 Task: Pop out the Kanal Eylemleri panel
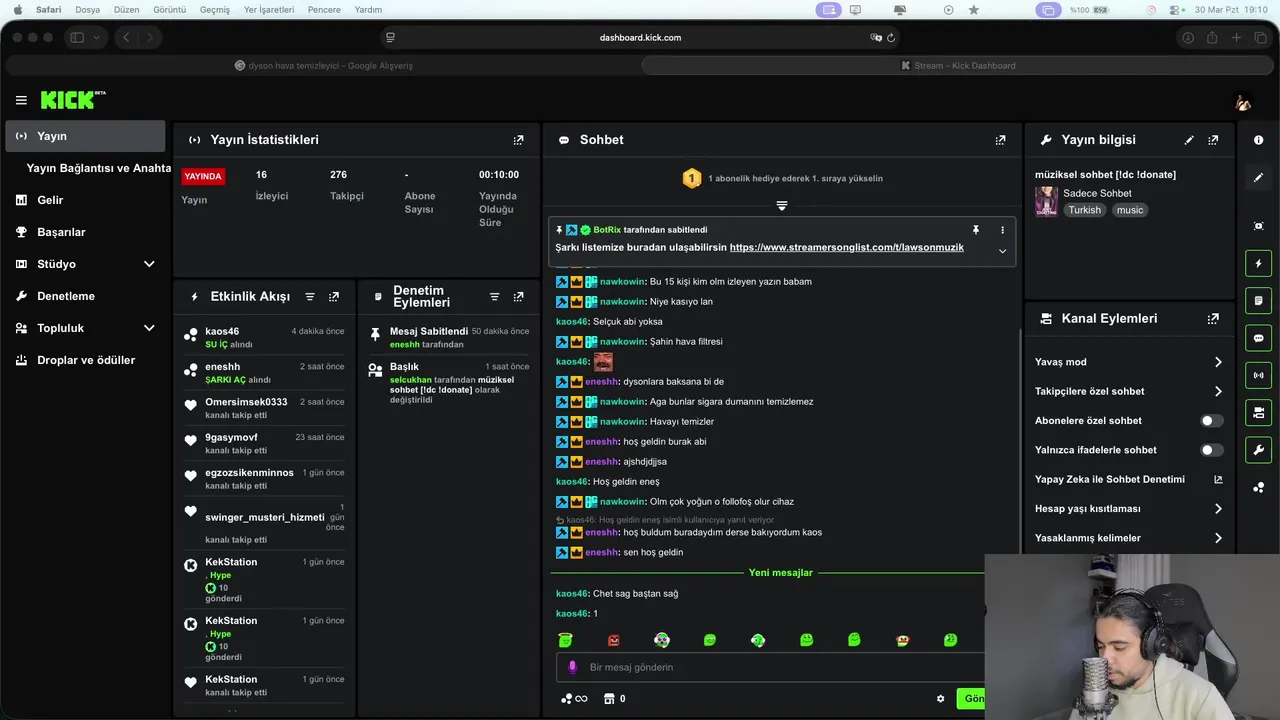click(1213, 319)
